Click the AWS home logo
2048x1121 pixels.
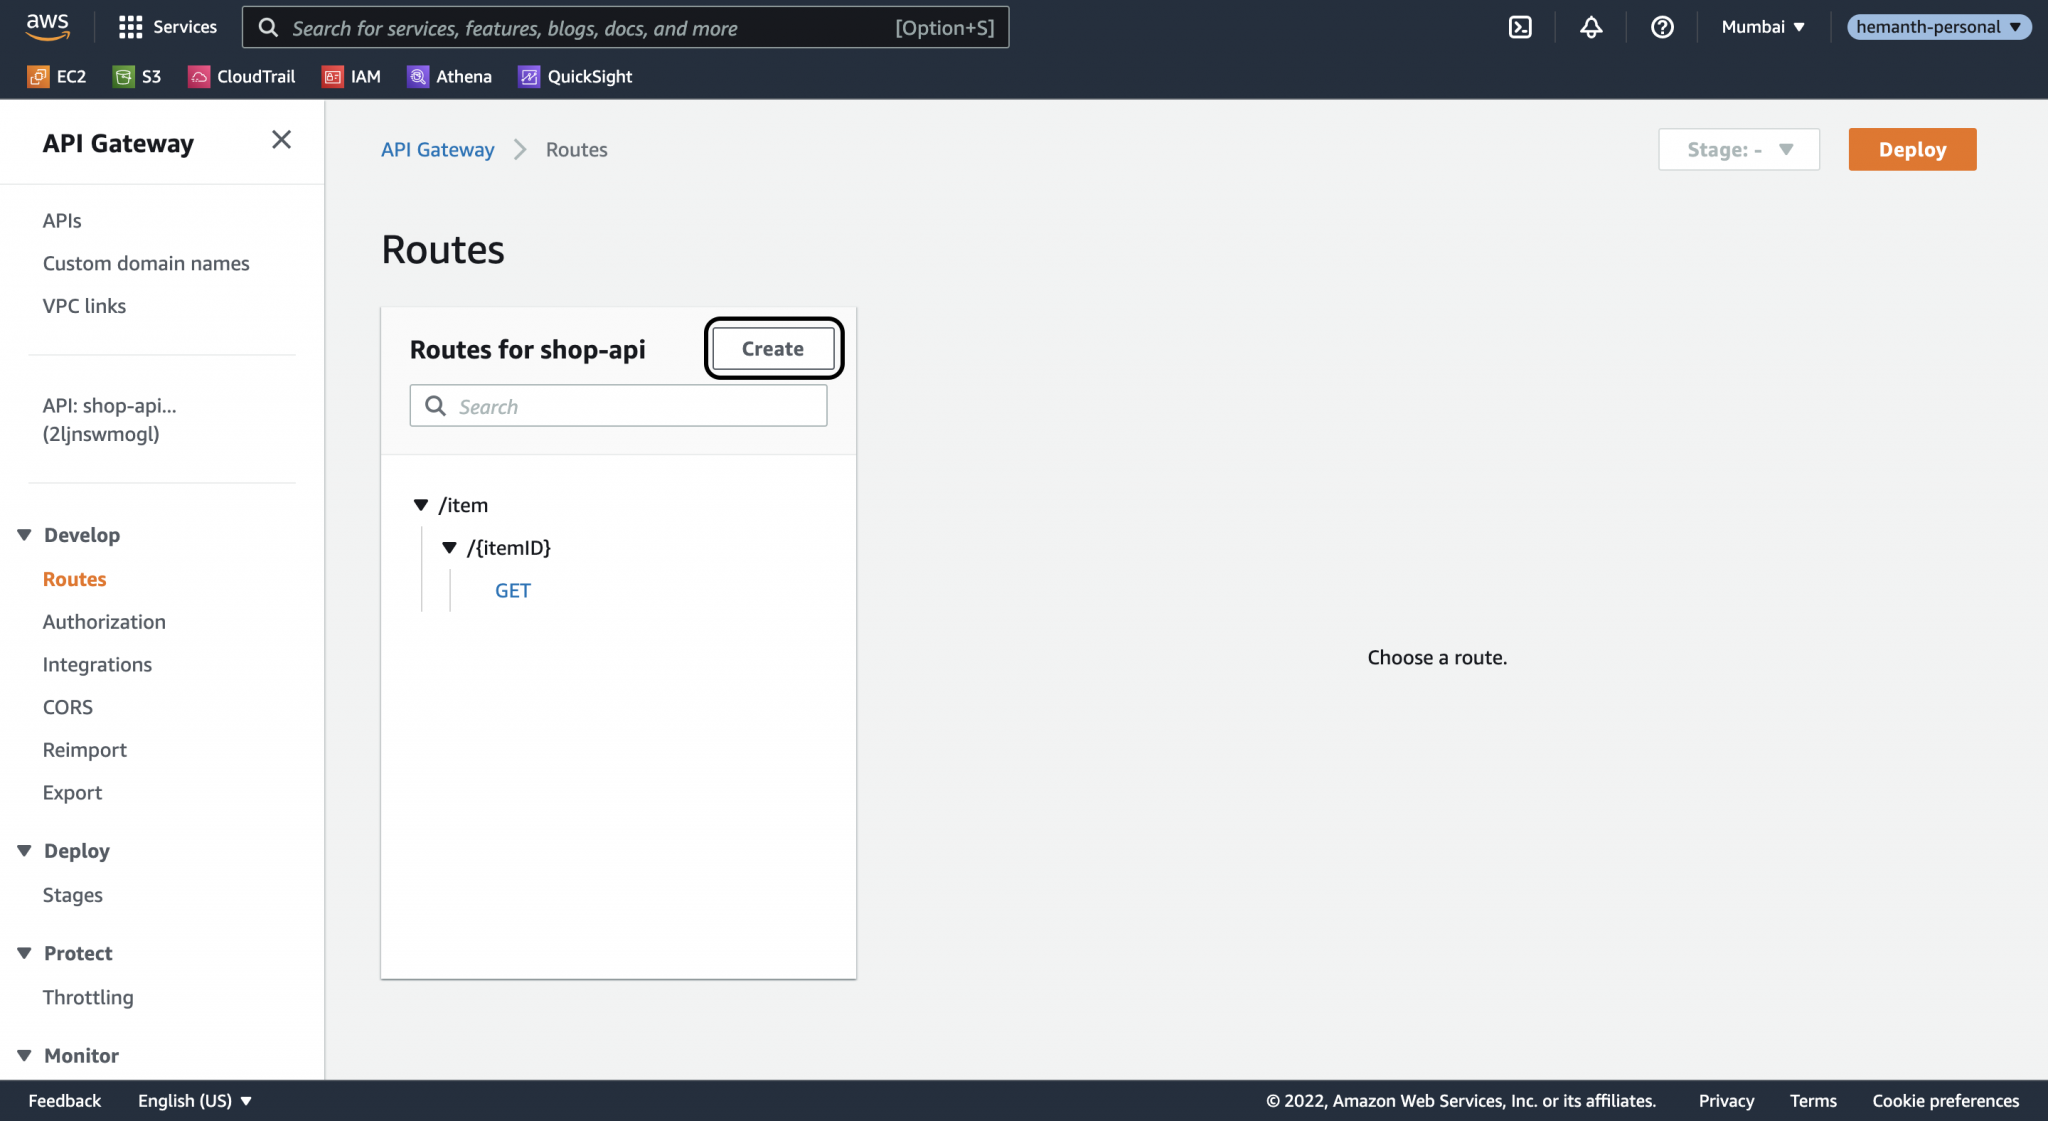[46, 27]
